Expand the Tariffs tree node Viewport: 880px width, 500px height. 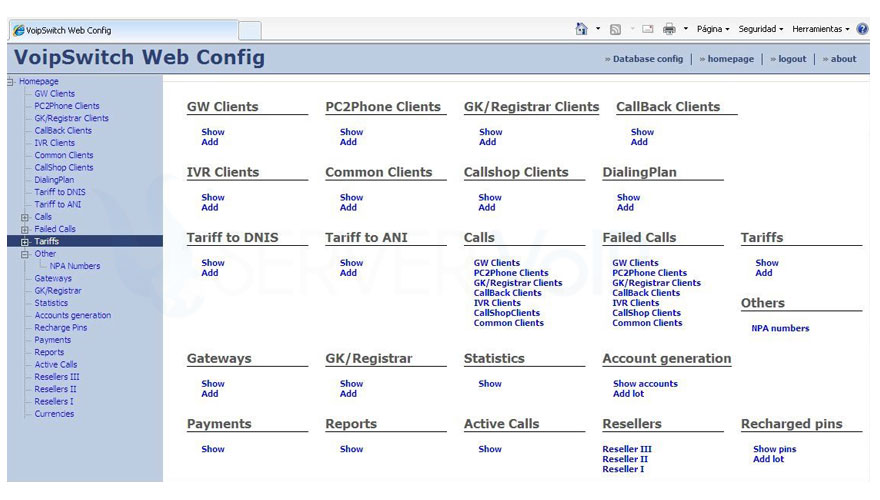(x=25, y=242)
